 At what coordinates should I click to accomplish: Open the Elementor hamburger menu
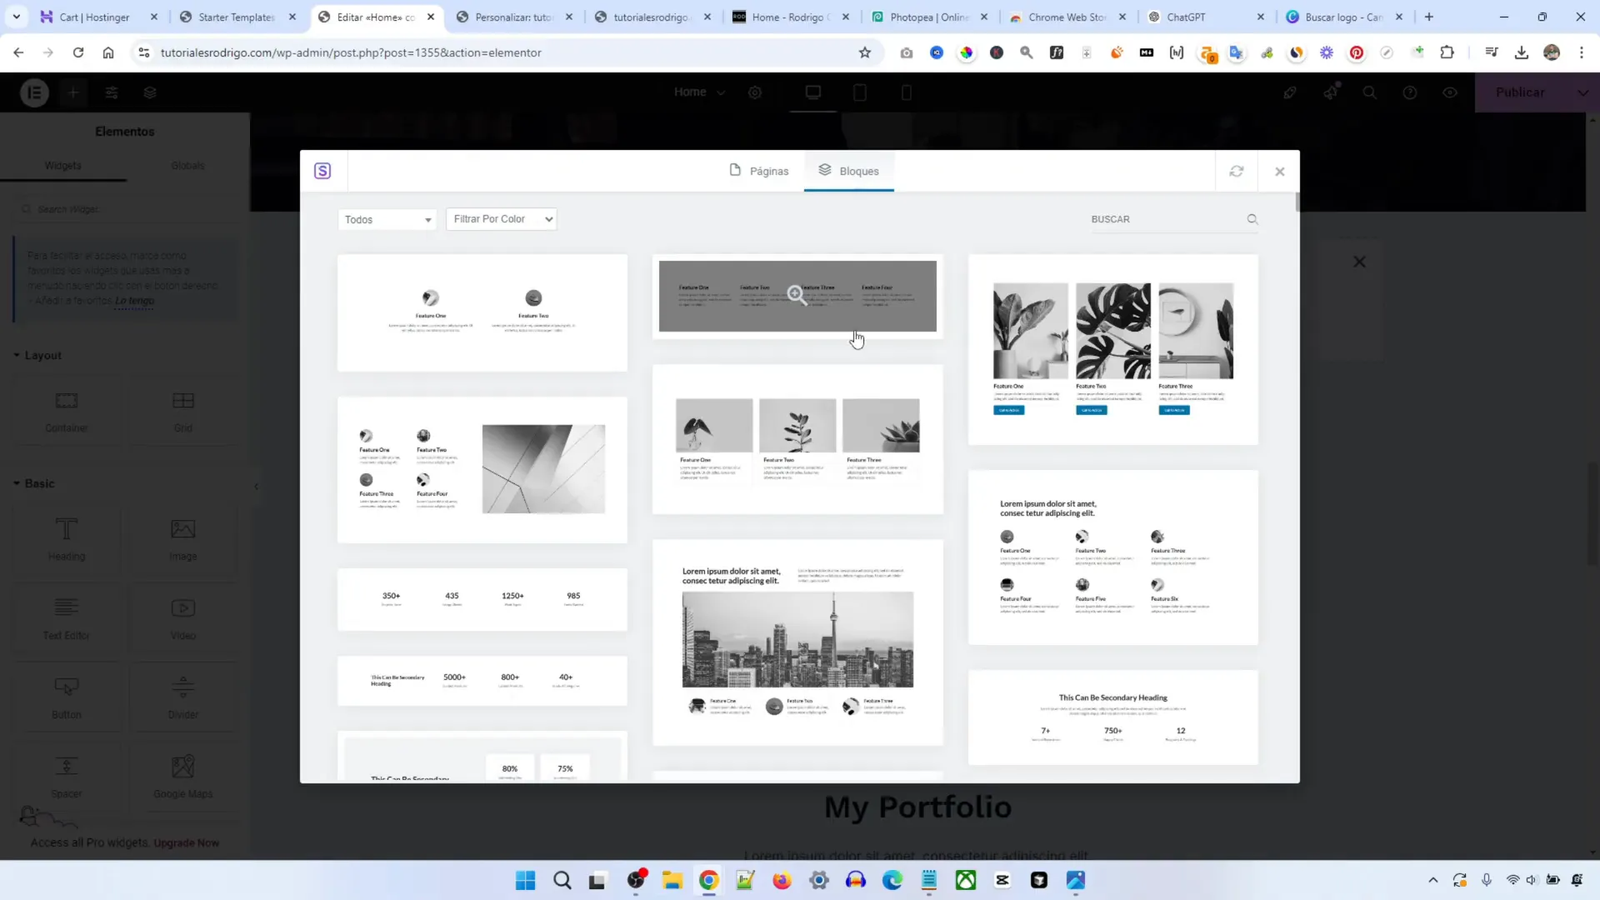[33, 92]
